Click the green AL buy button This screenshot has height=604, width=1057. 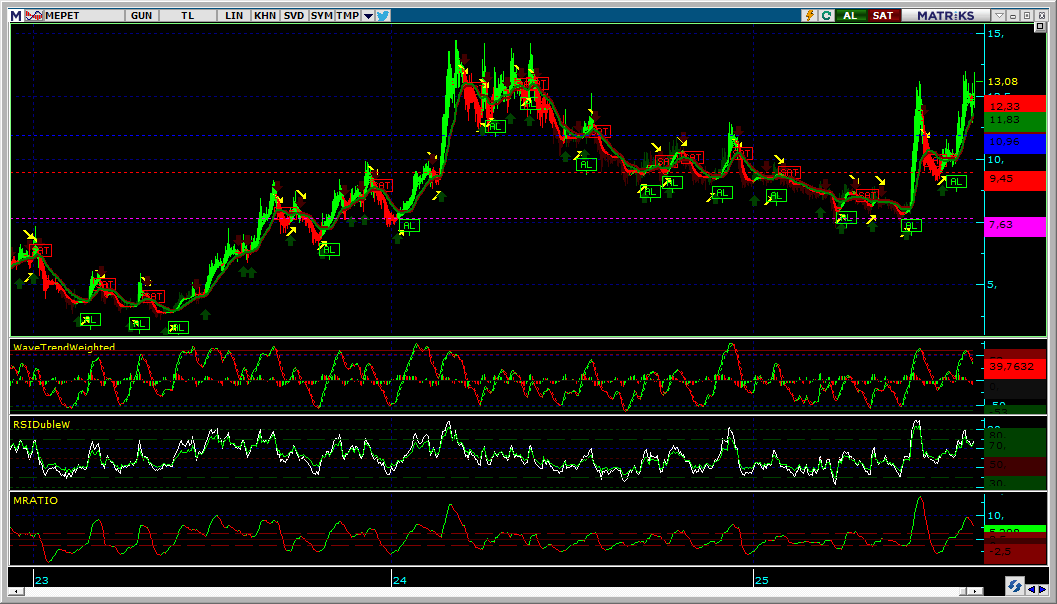coord(851,15)
